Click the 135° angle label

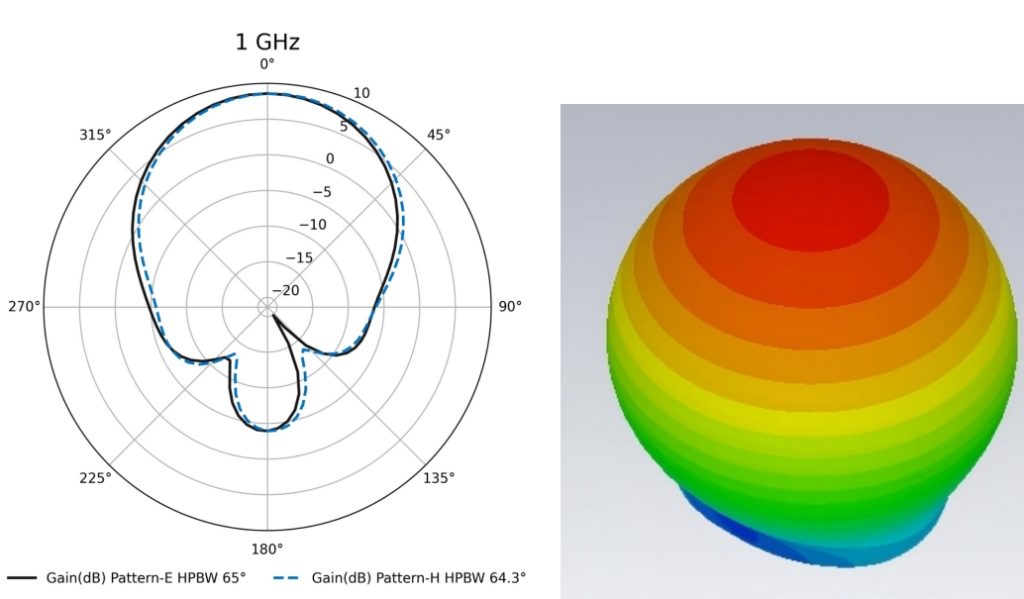tap(440, 478)
